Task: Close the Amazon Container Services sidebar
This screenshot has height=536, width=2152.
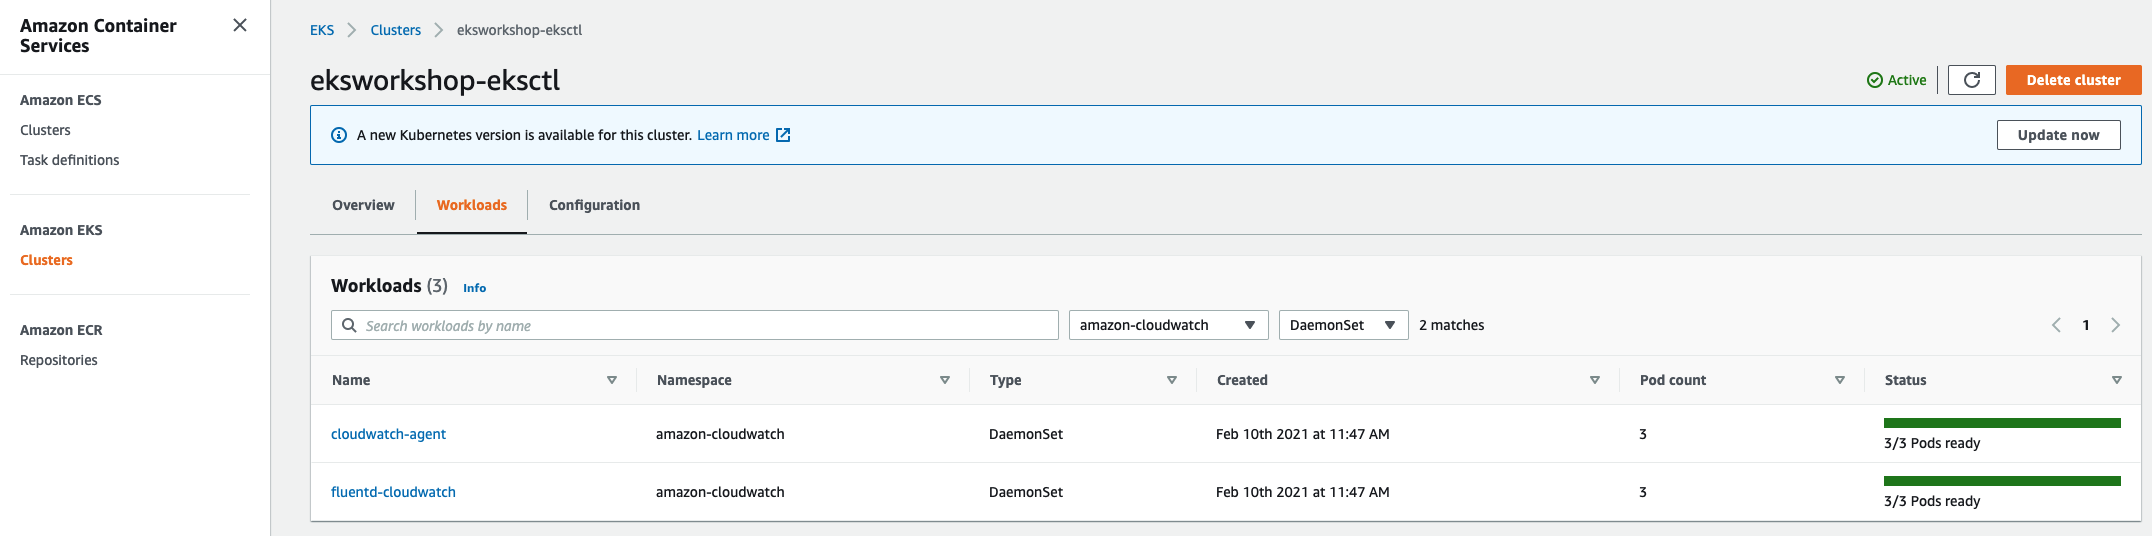Action: click(240, 25)
